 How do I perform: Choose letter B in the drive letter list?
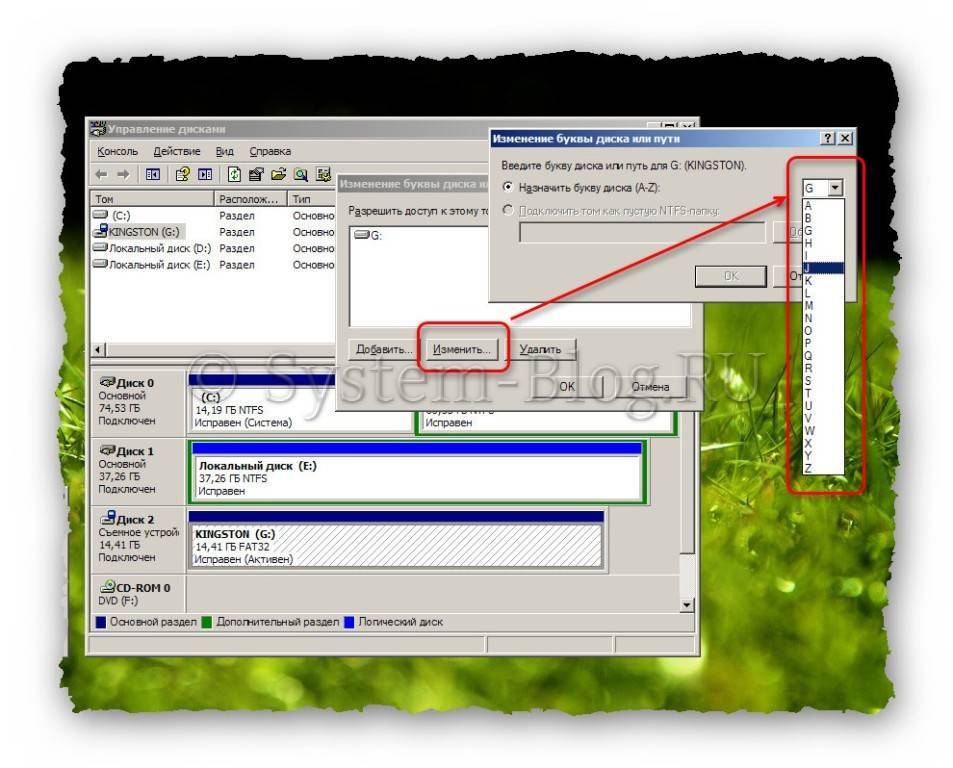click(822, 218)
